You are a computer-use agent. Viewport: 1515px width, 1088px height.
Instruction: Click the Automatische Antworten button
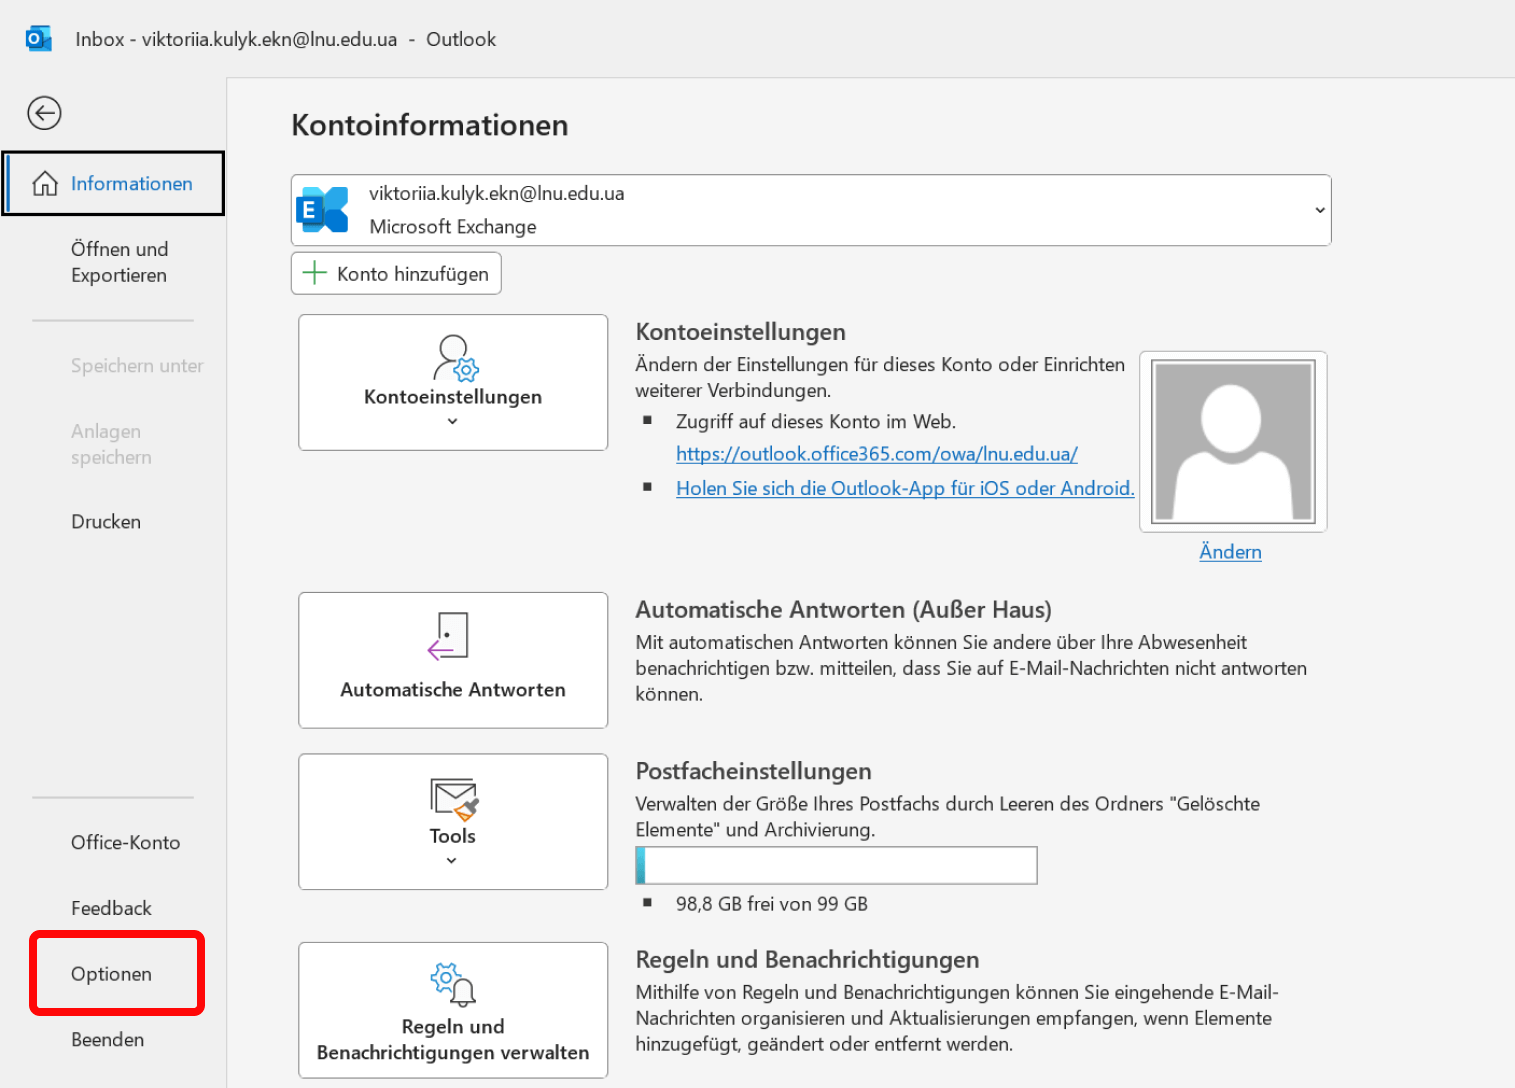click(x=453, y=660)
